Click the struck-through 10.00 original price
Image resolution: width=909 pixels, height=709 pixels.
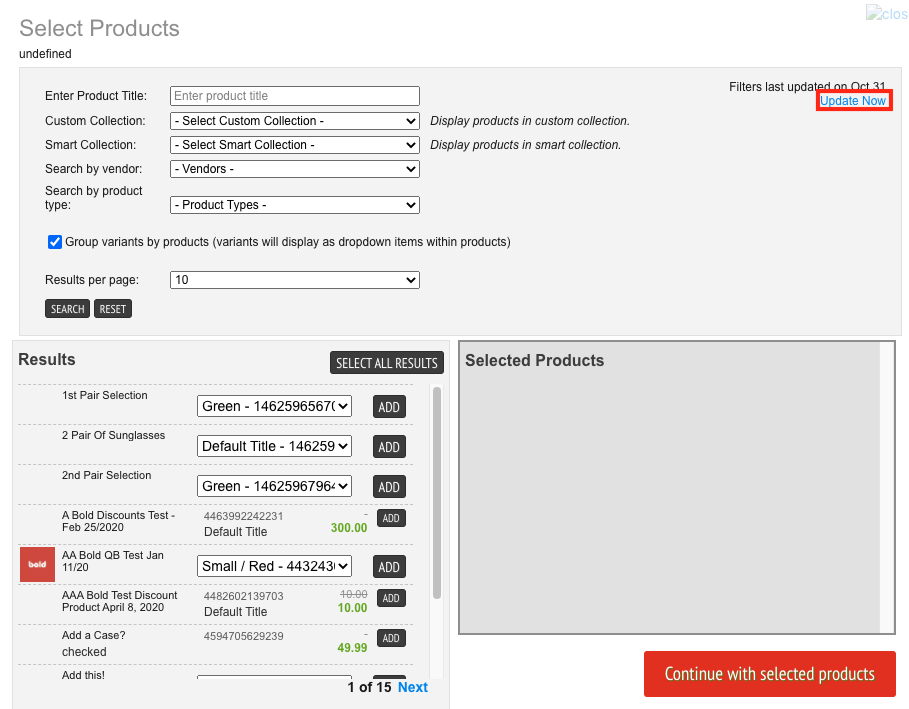[x=354, y=595]
